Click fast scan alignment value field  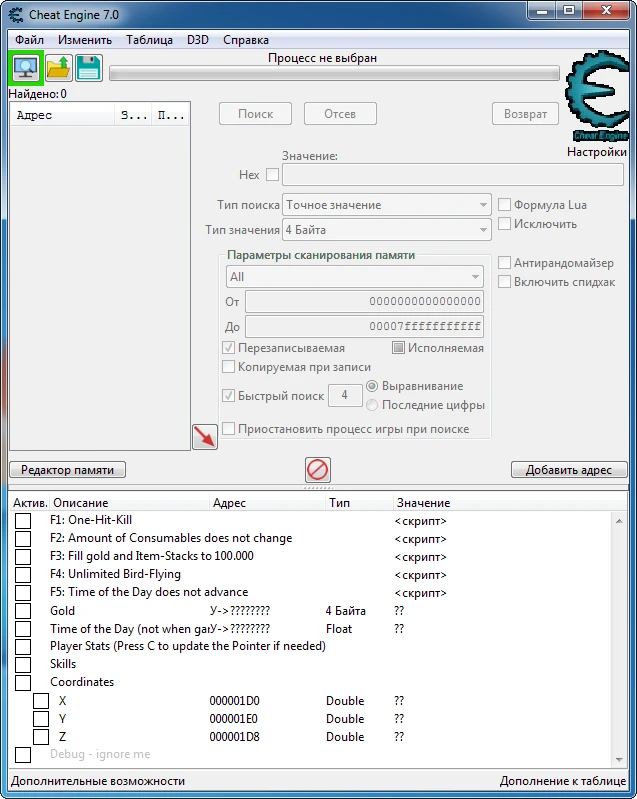tap(345, 395)
